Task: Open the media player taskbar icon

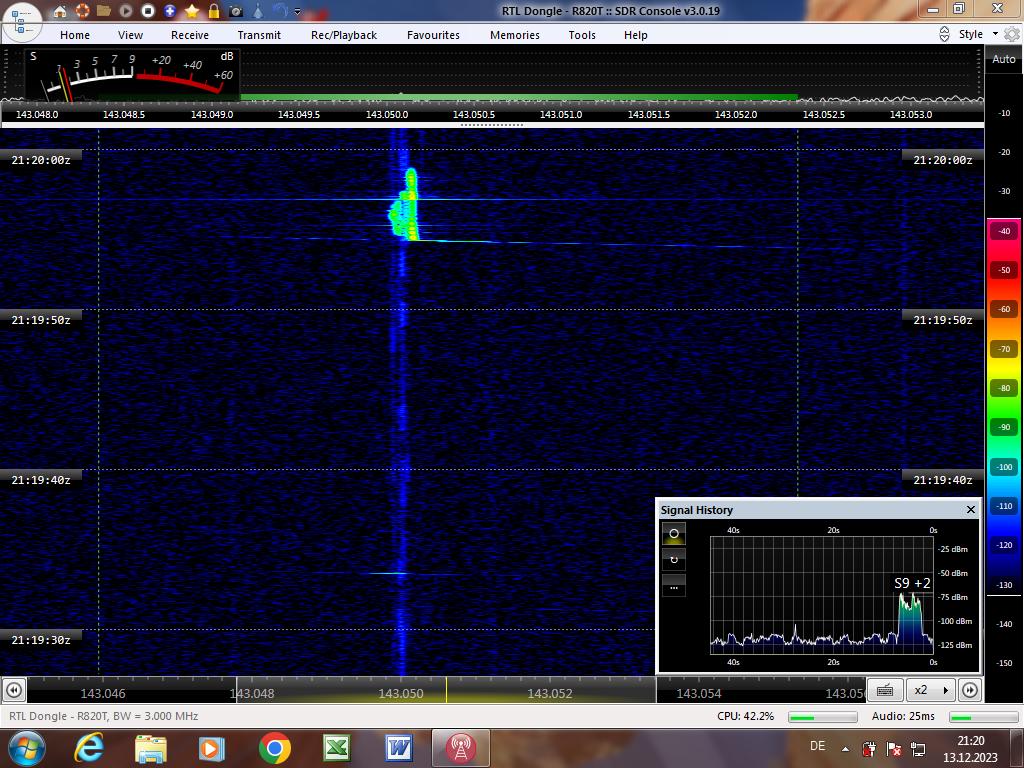Action: point(212,748)
